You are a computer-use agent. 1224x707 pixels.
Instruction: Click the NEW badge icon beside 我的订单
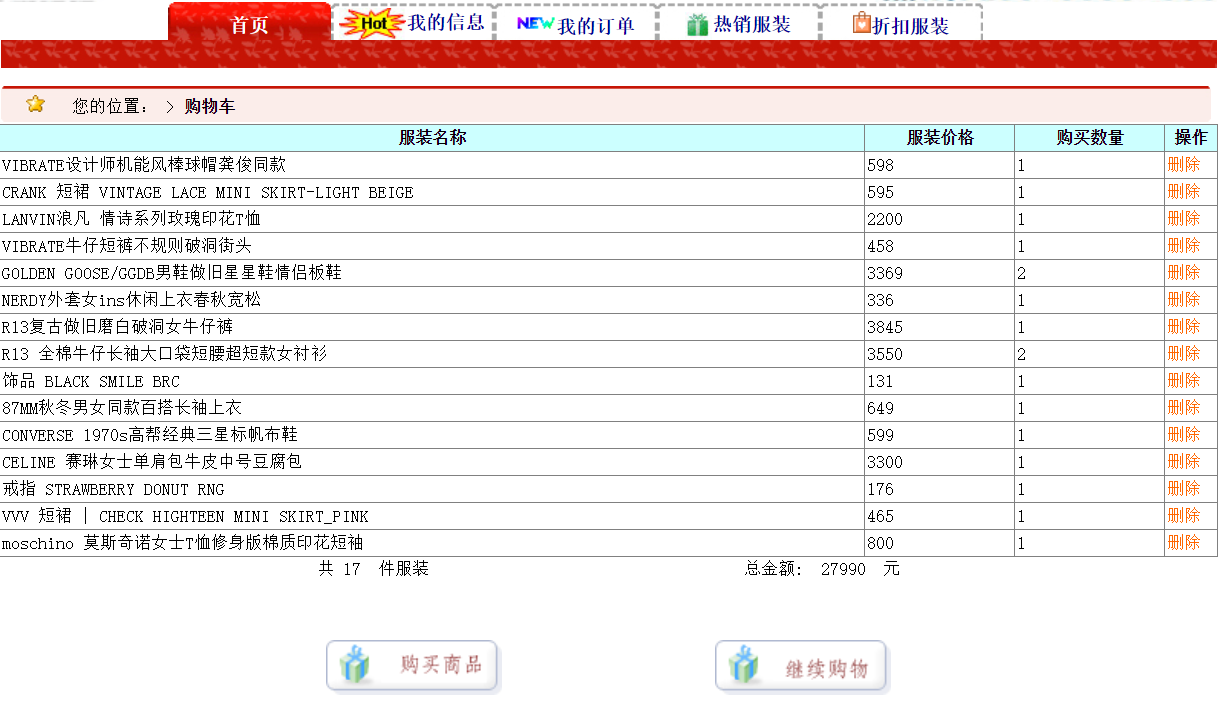tap(535, 23)
